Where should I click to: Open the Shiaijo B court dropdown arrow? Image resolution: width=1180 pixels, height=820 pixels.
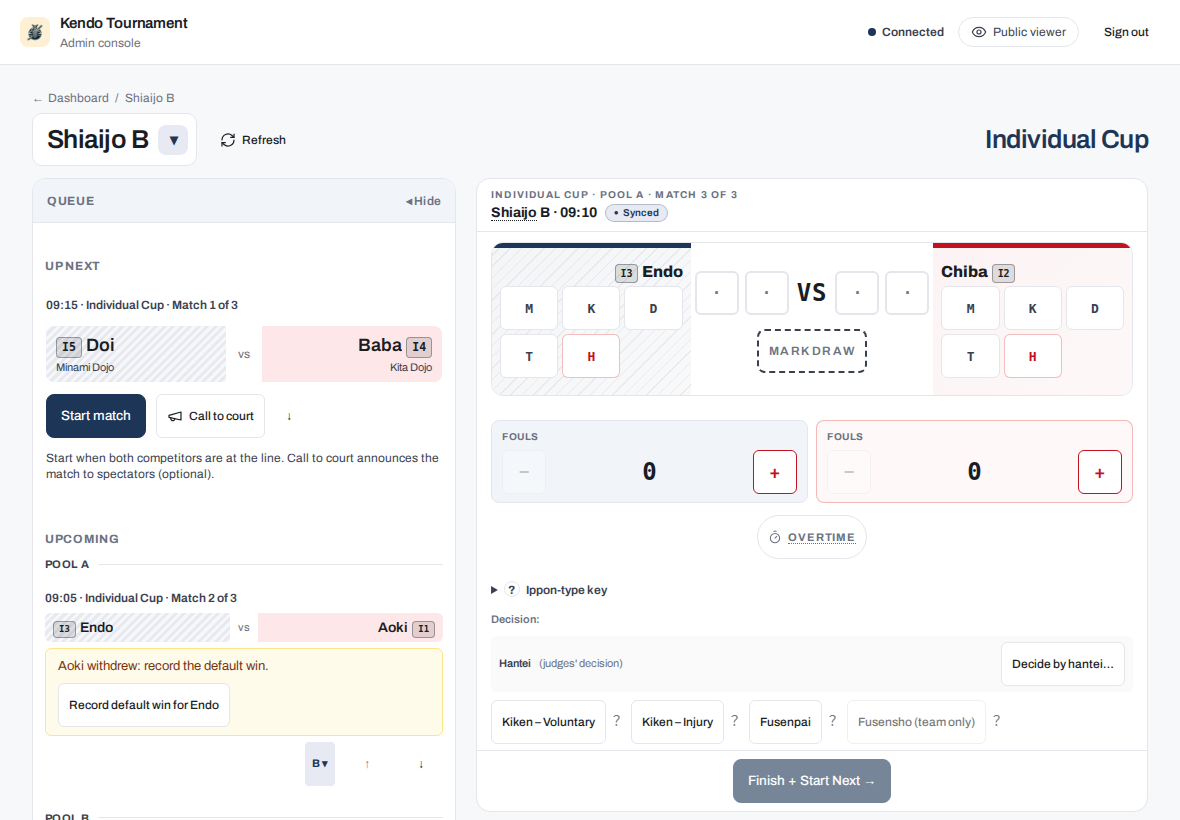pos(173,140)
